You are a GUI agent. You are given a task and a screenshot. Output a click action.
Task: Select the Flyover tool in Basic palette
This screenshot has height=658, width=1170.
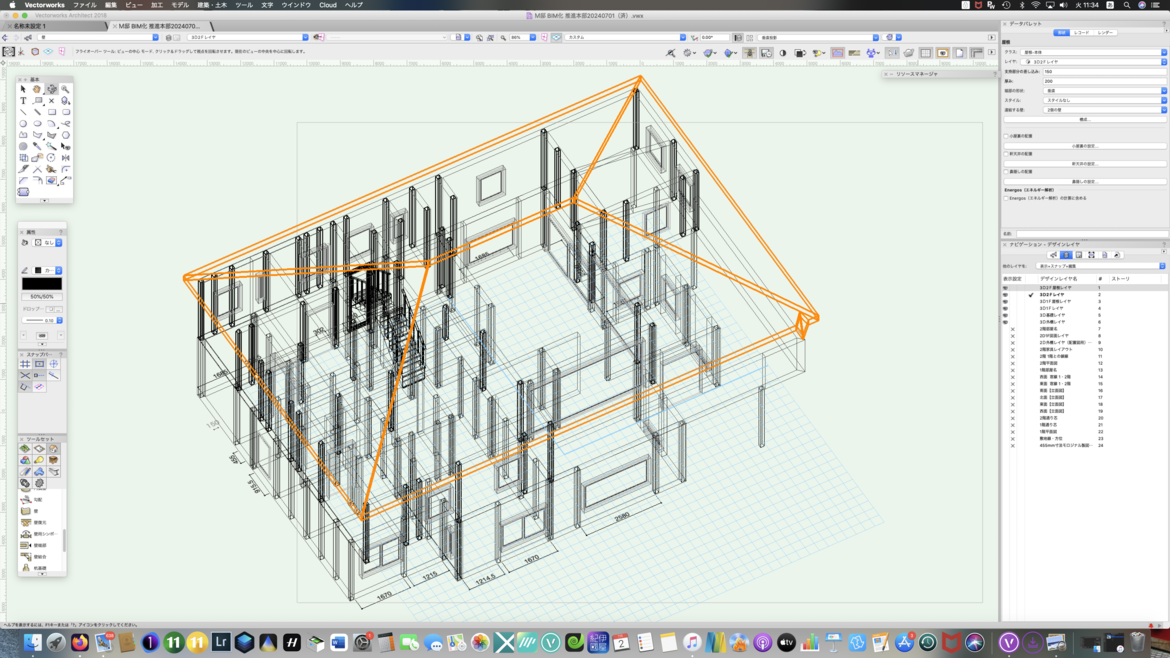click(x=51, y=89)
